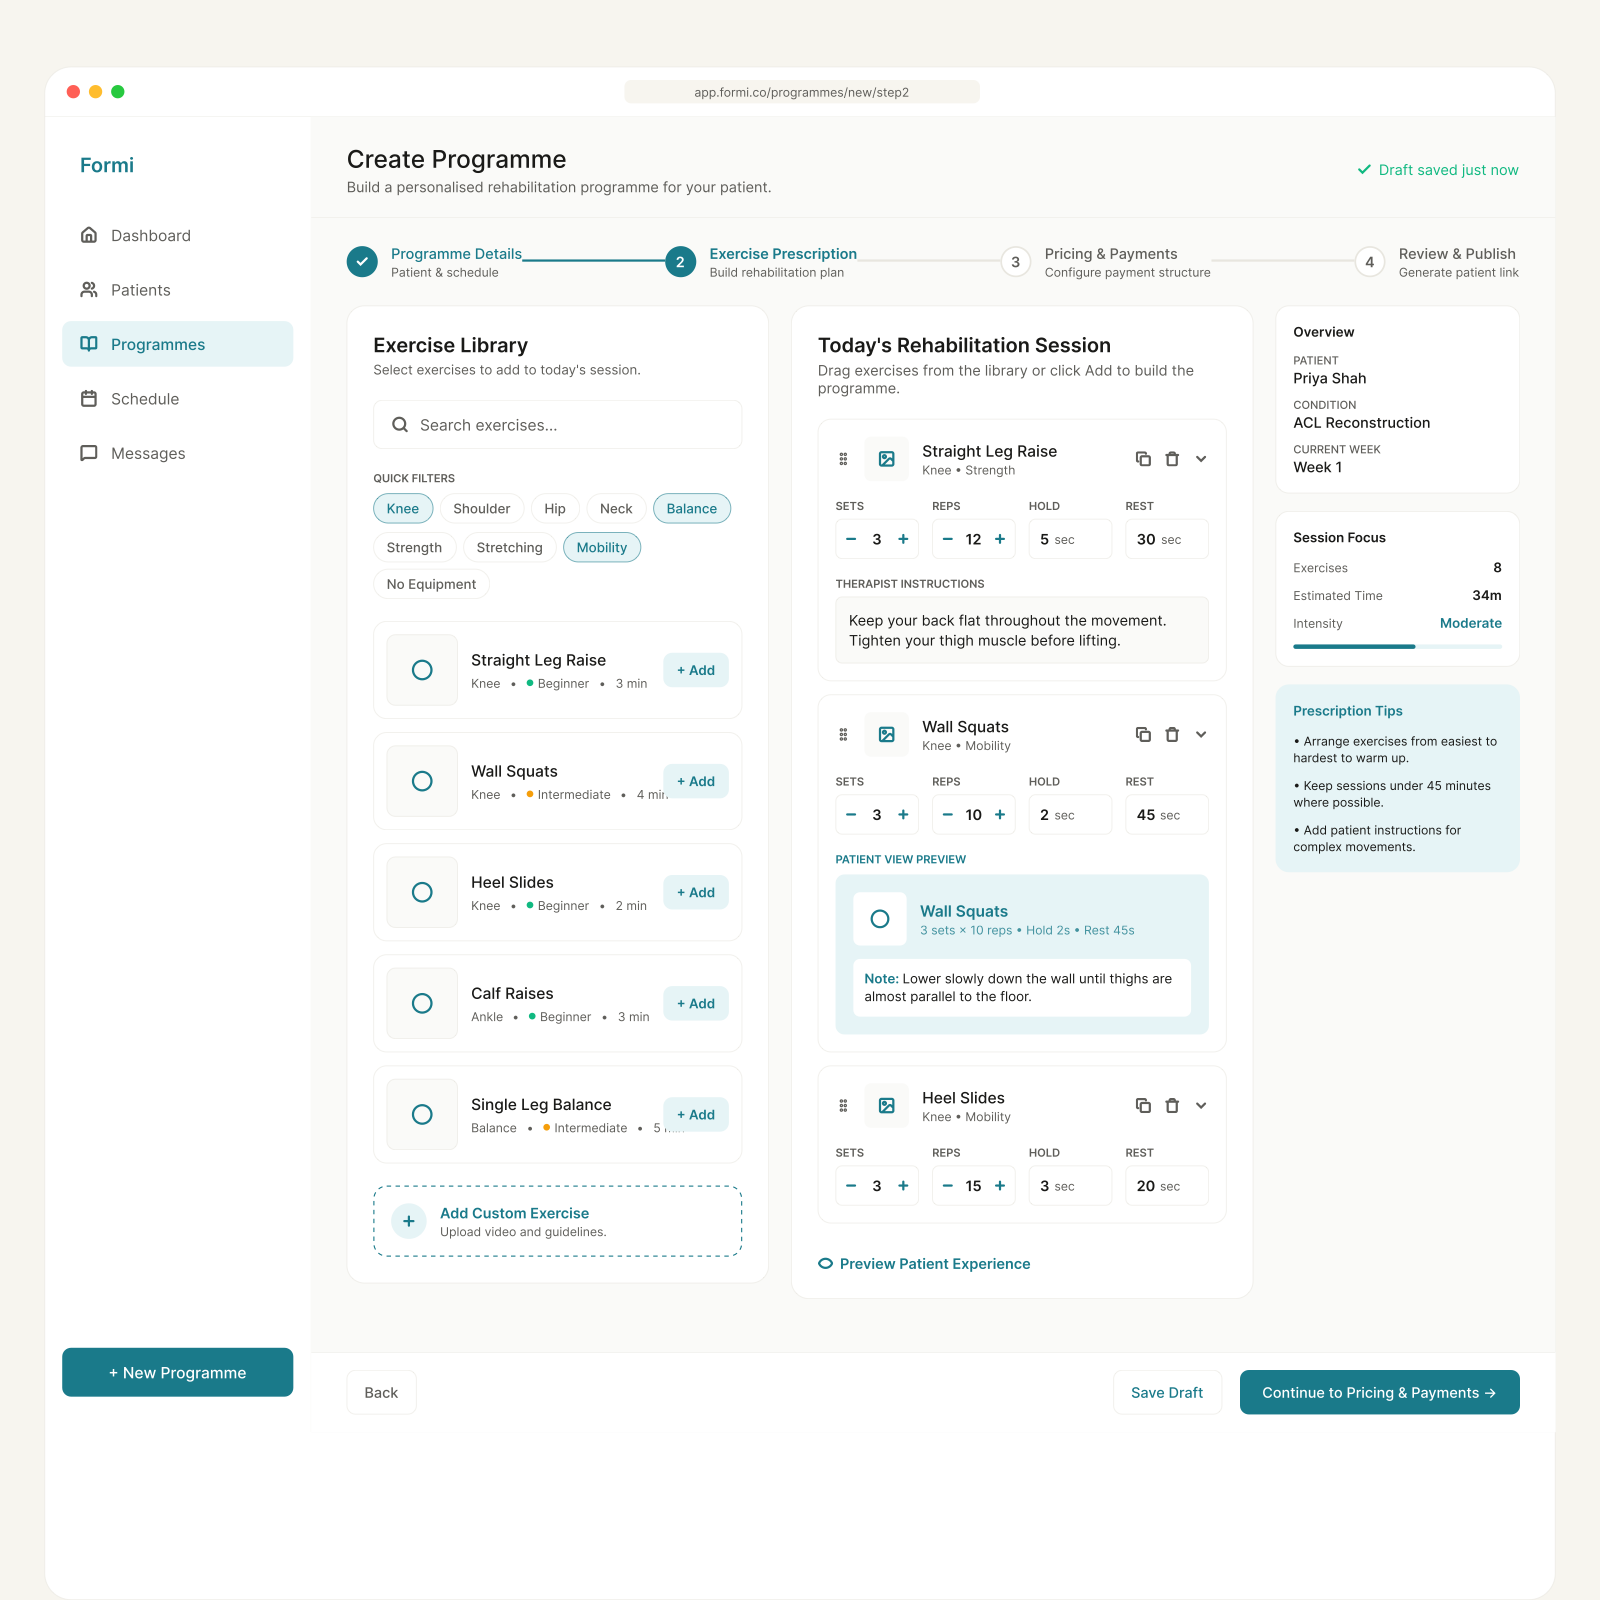Click Save Draft
1600x1600 pixels.
[1167, 1393]
